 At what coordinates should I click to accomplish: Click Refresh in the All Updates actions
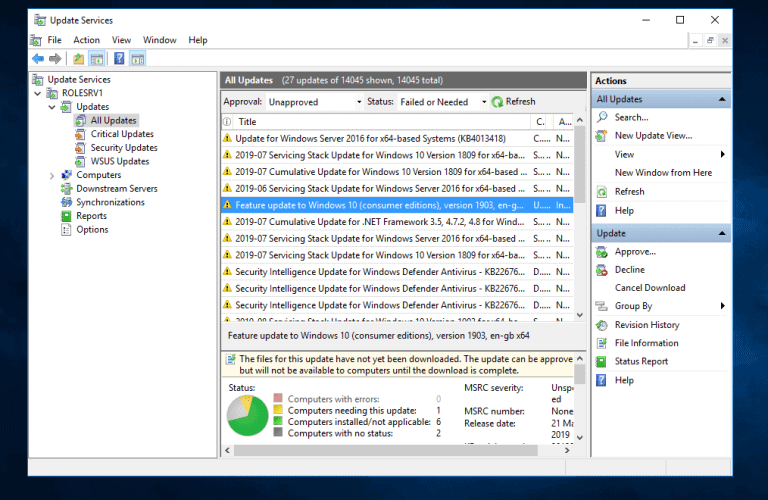629,191
